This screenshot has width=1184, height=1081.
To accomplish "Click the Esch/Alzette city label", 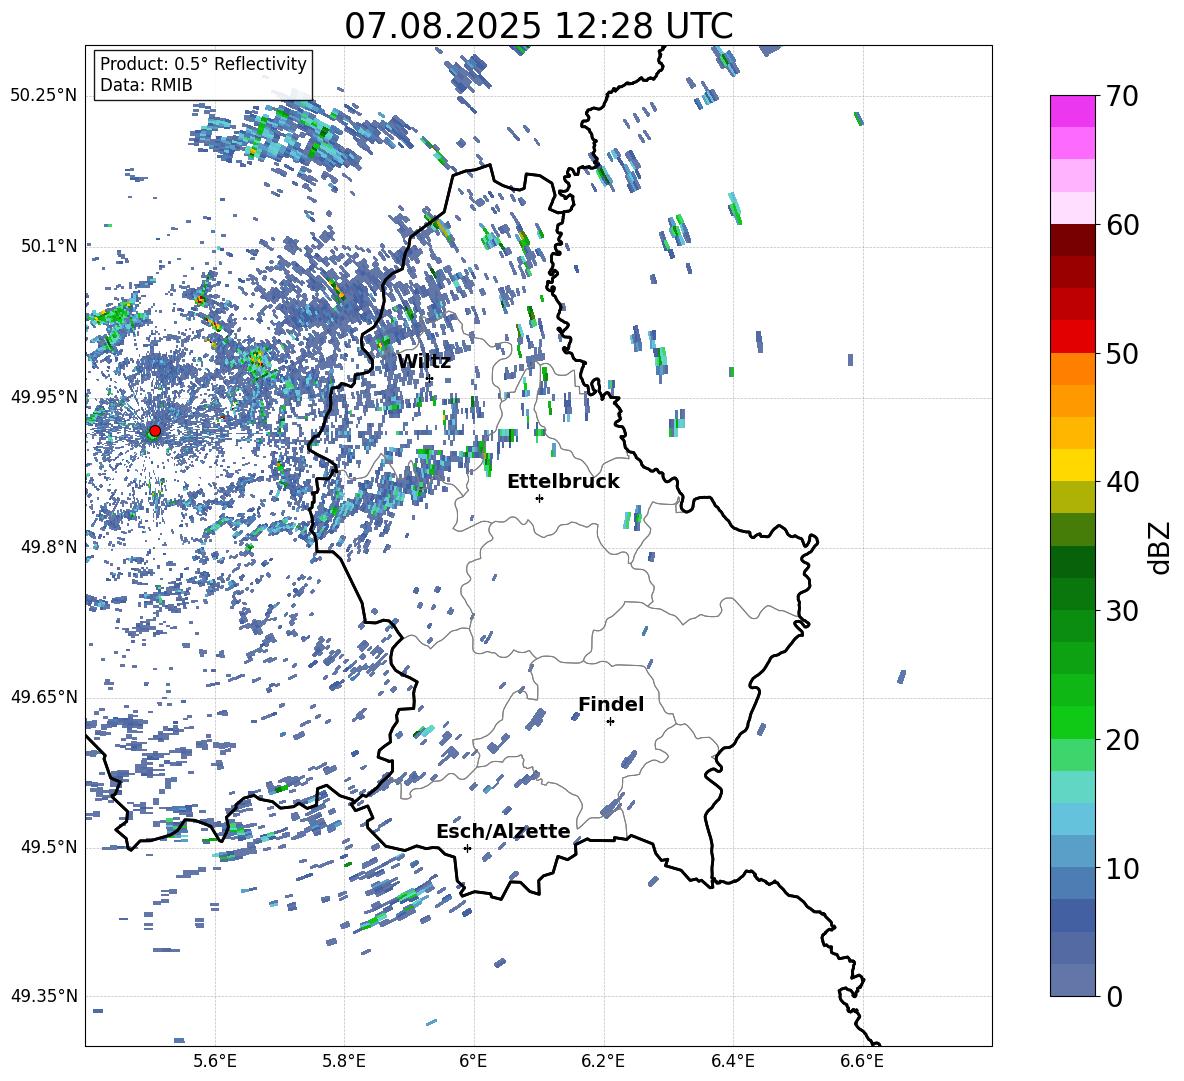I will (503, 831).
